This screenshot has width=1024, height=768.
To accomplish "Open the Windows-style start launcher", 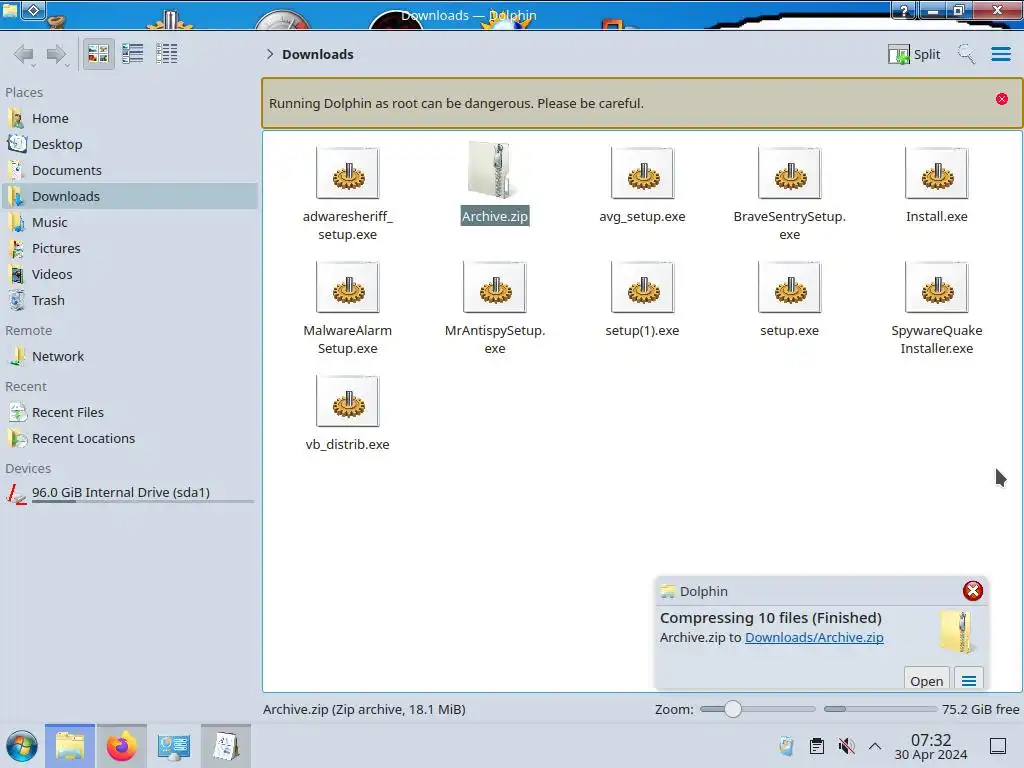I will tap(22, 746).
